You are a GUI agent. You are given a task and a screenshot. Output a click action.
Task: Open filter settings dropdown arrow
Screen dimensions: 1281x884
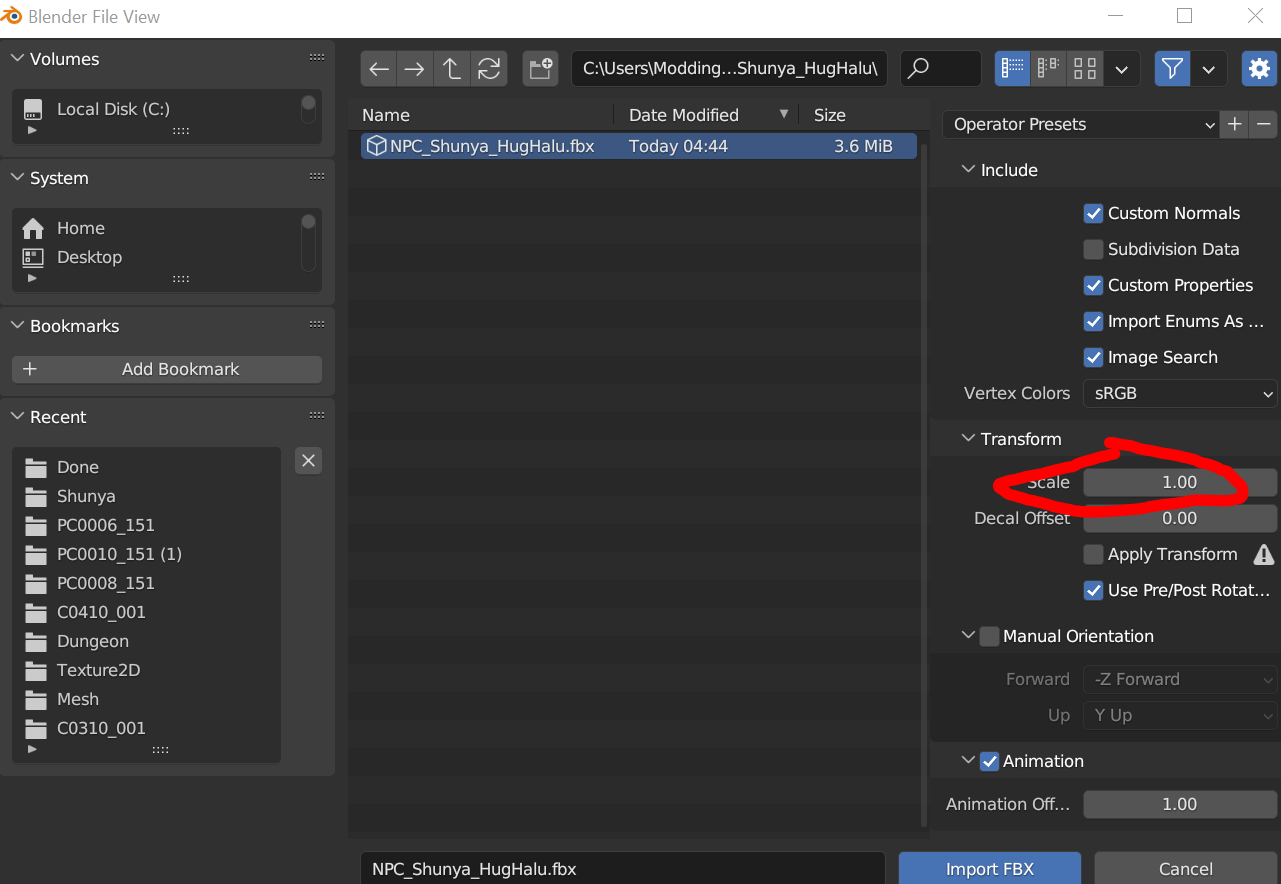(x=1209, y=69)
